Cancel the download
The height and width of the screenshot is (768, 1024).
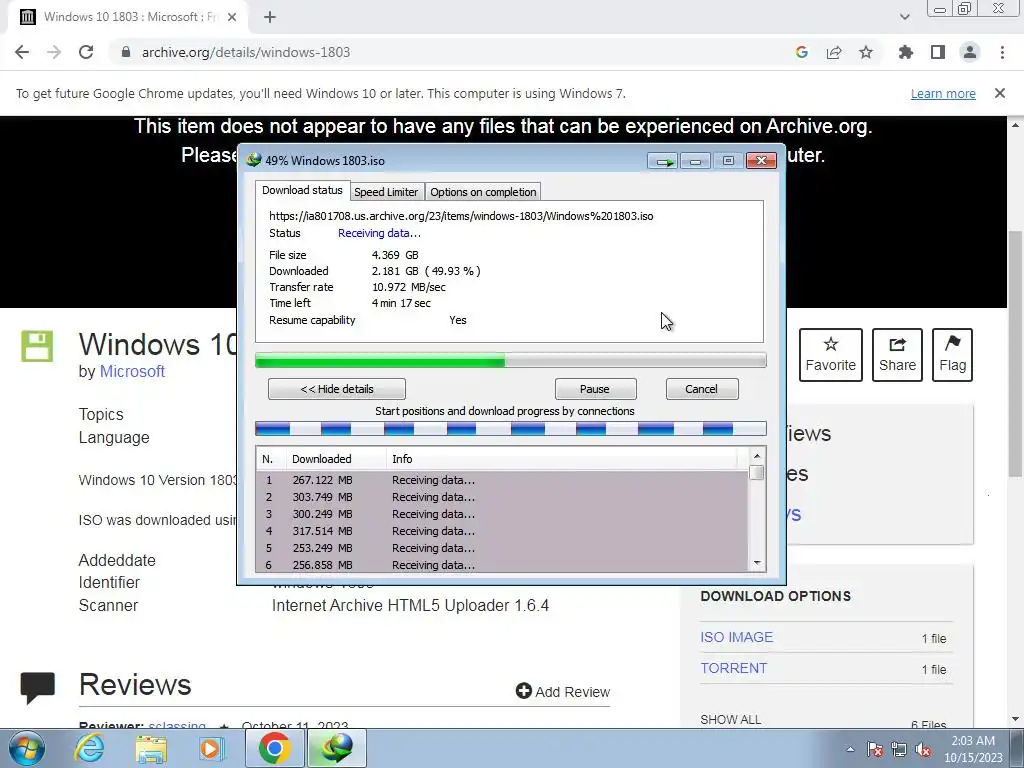click(701, 389)
